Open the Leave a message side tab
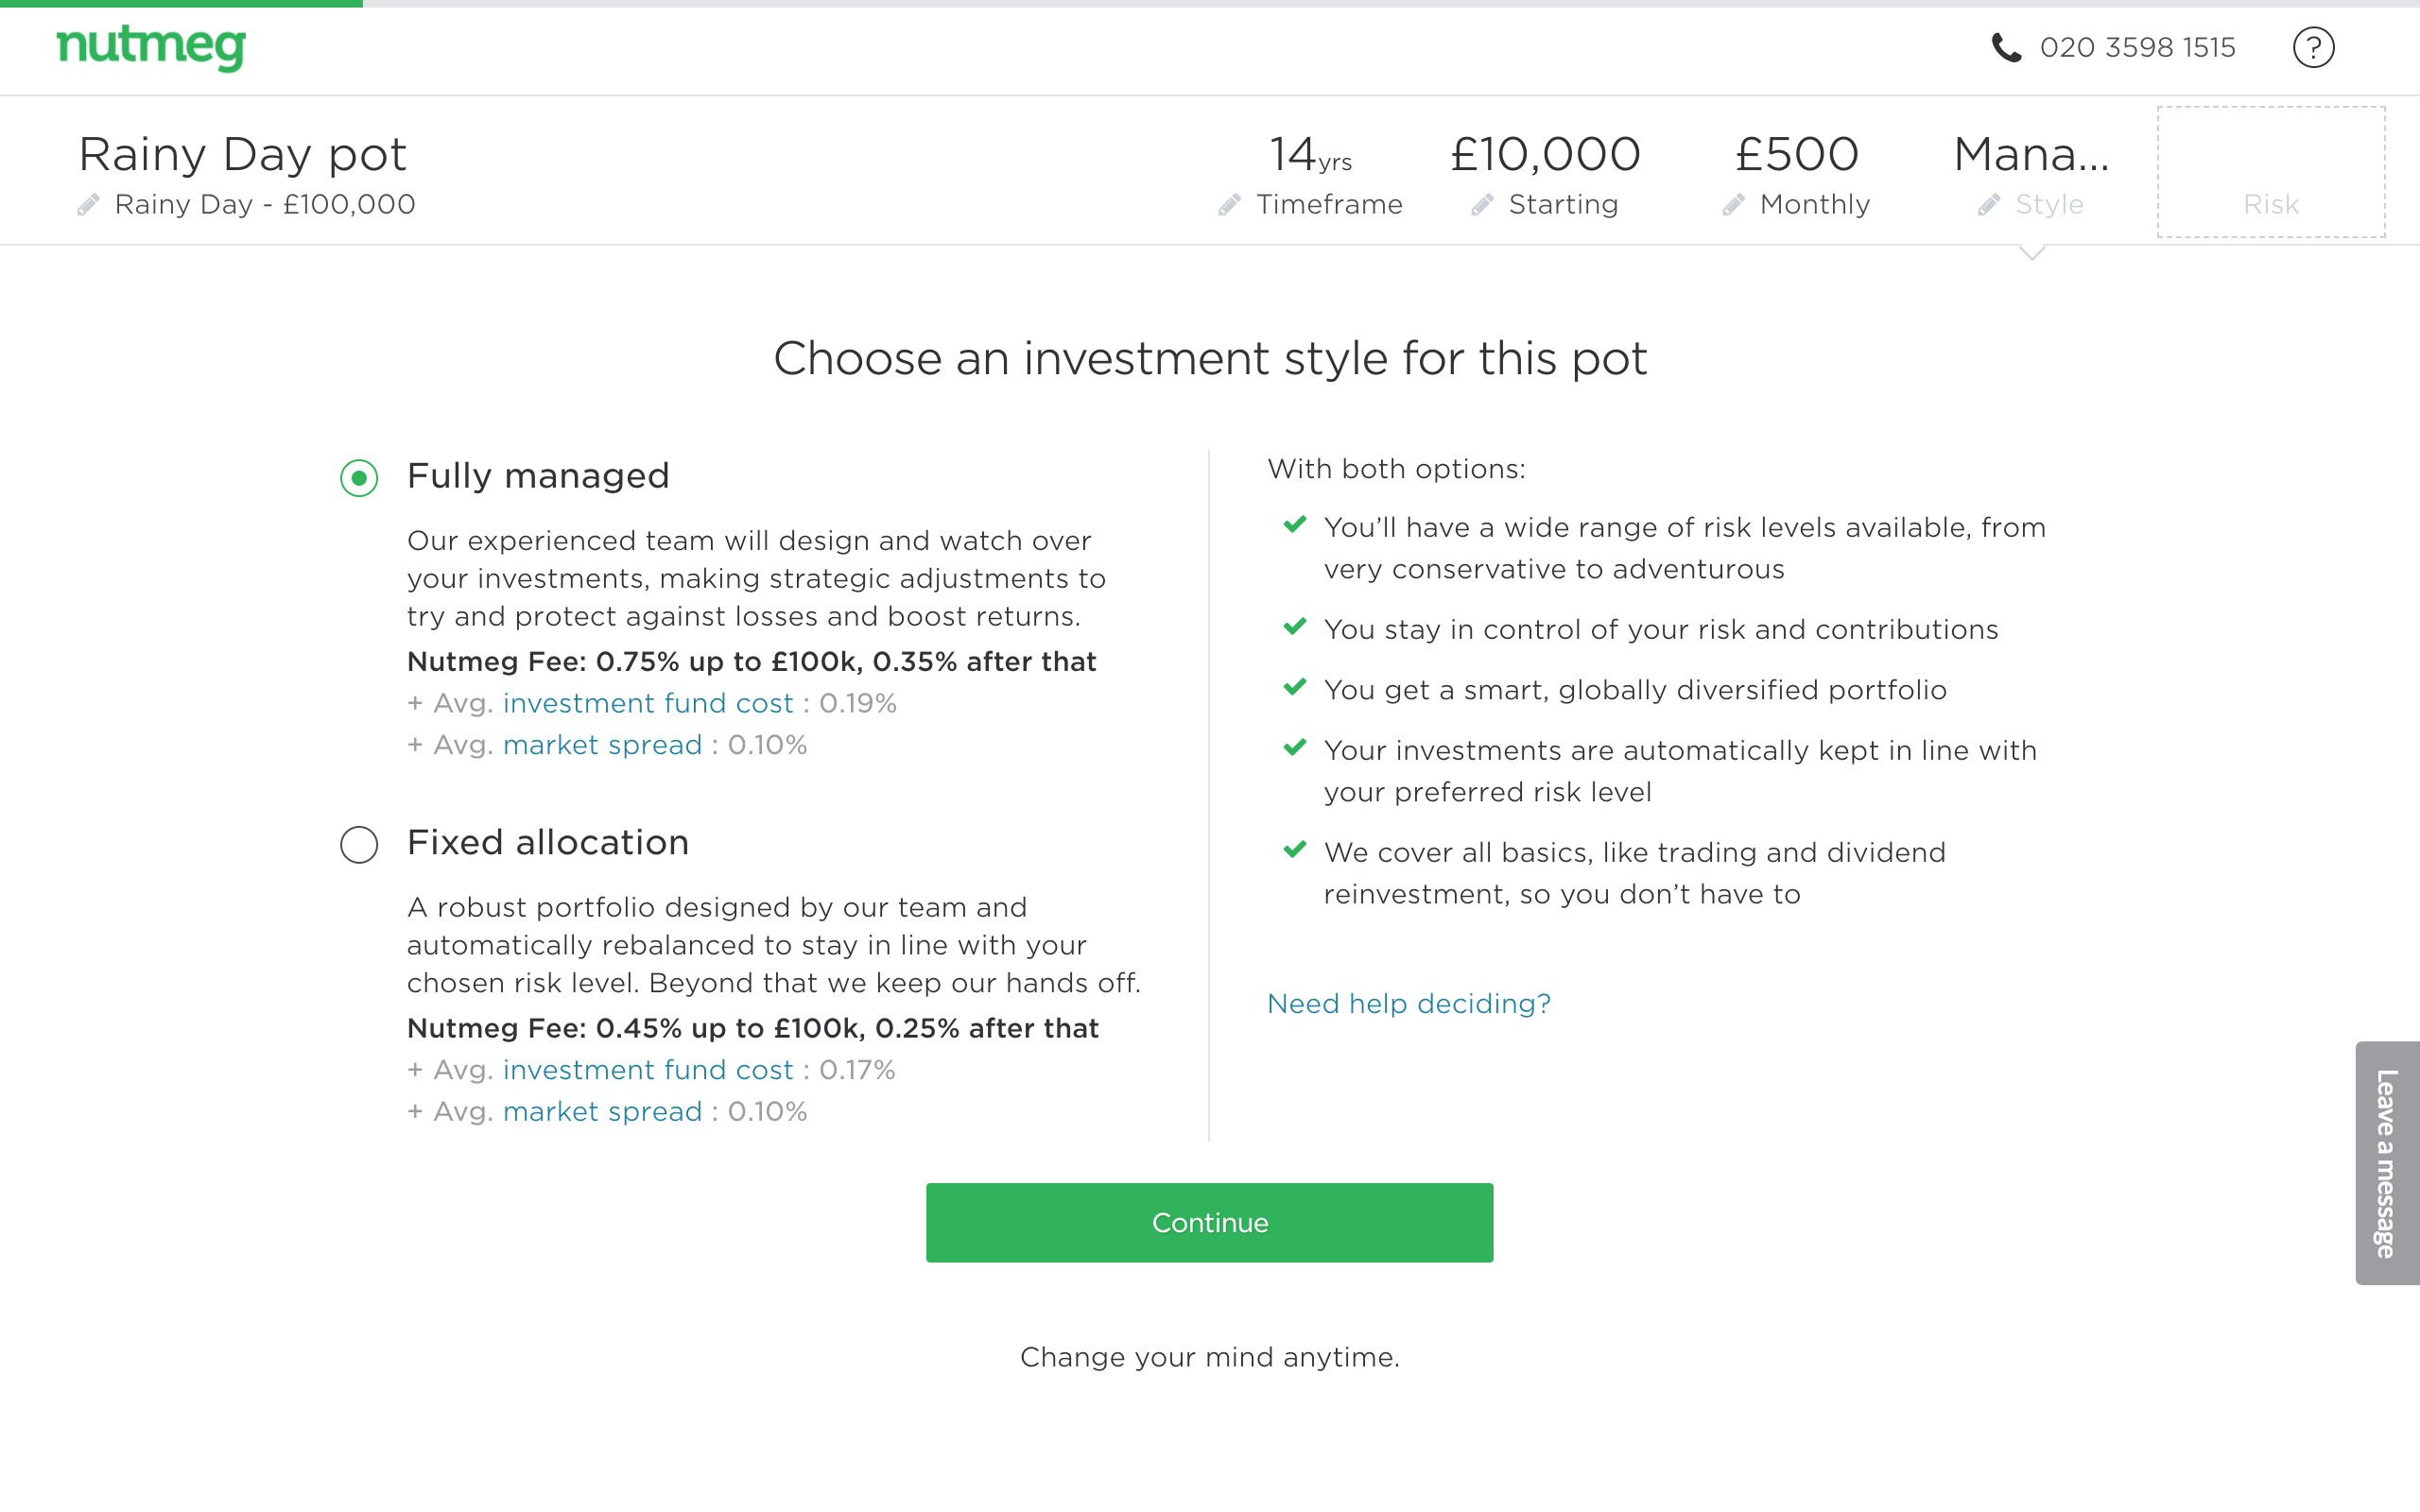This screenshot has width=2420, height=1512. click(x=2387, y=1163)
